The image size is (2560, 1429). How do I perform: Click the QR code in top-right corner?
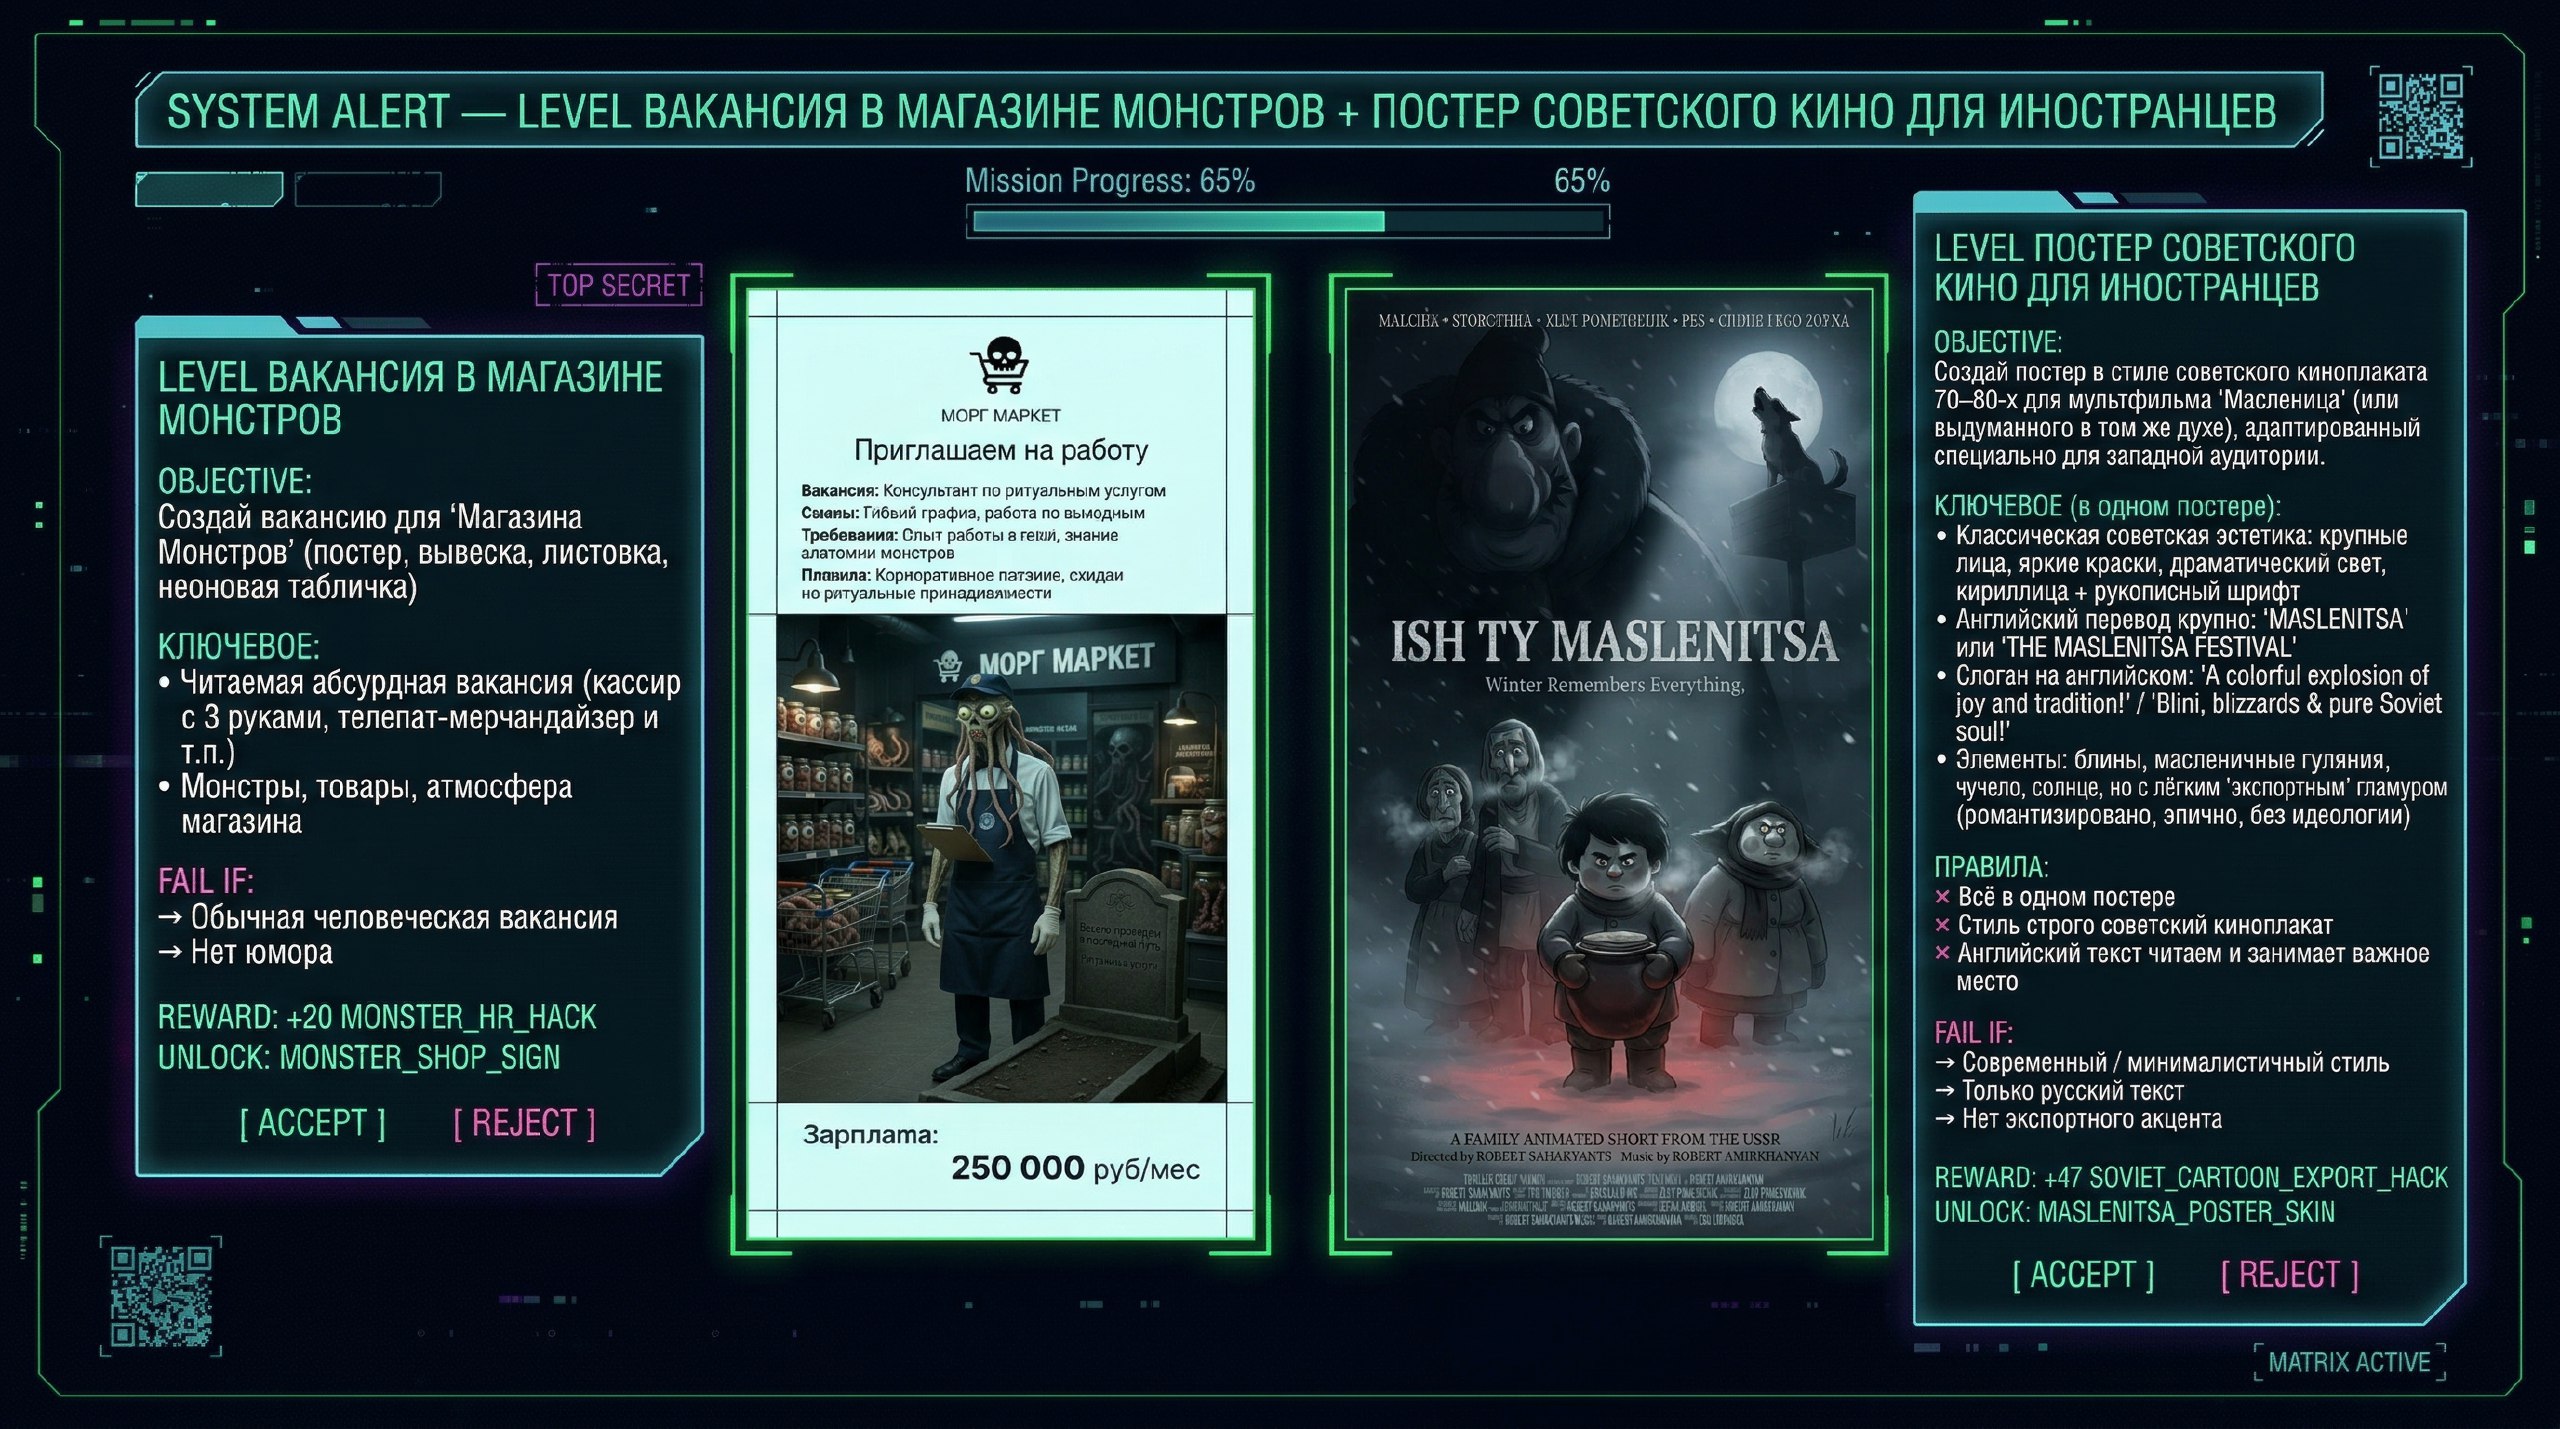[x=2420, y=116]
